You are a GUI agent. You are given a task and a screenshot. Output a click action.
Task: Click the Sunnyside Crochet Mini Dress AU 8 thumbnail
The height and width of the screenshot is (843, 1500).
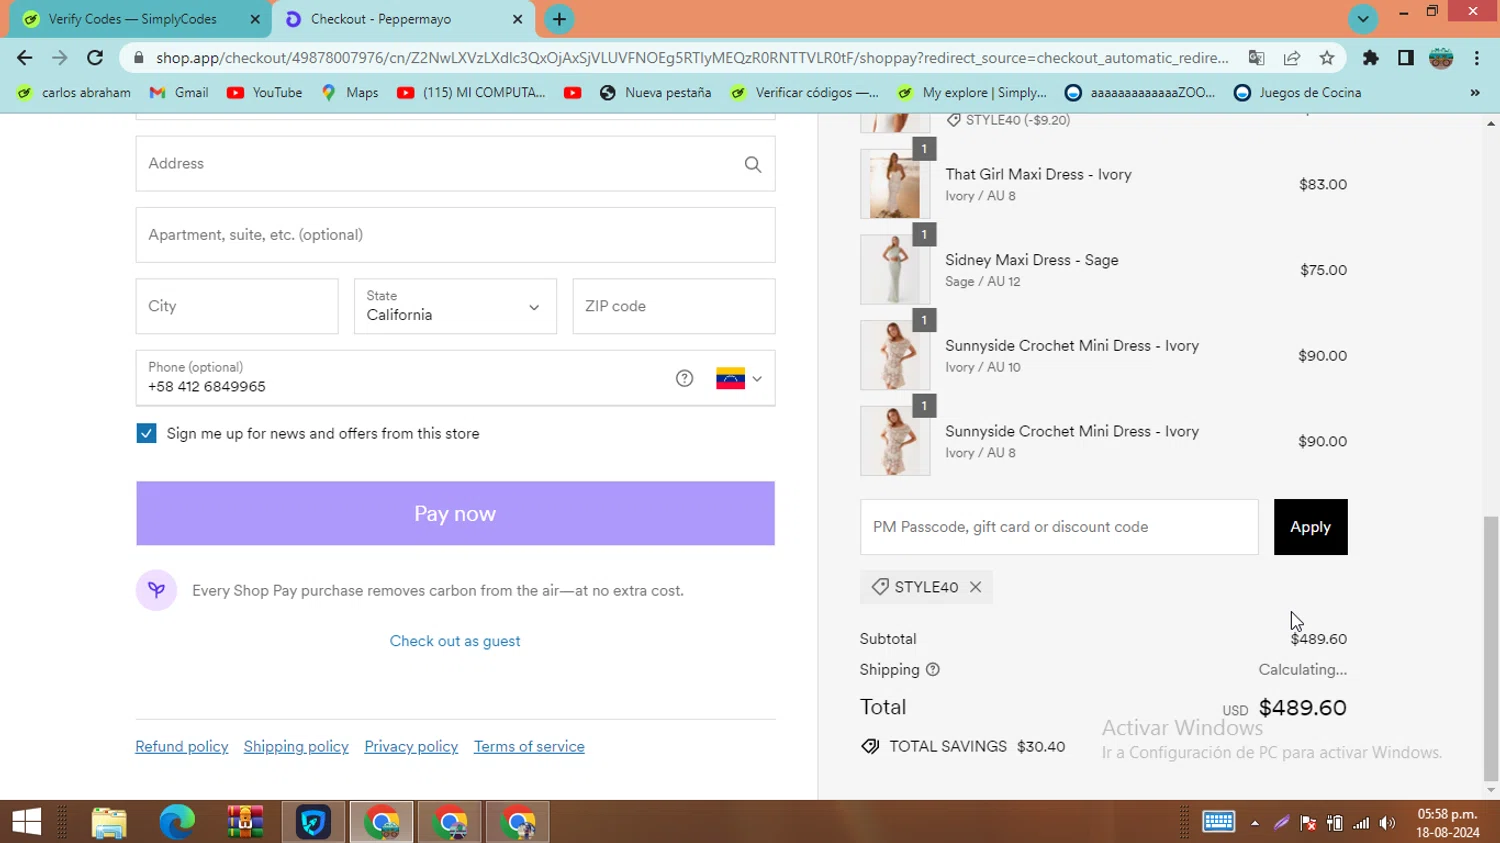click(x=895, y=441)
